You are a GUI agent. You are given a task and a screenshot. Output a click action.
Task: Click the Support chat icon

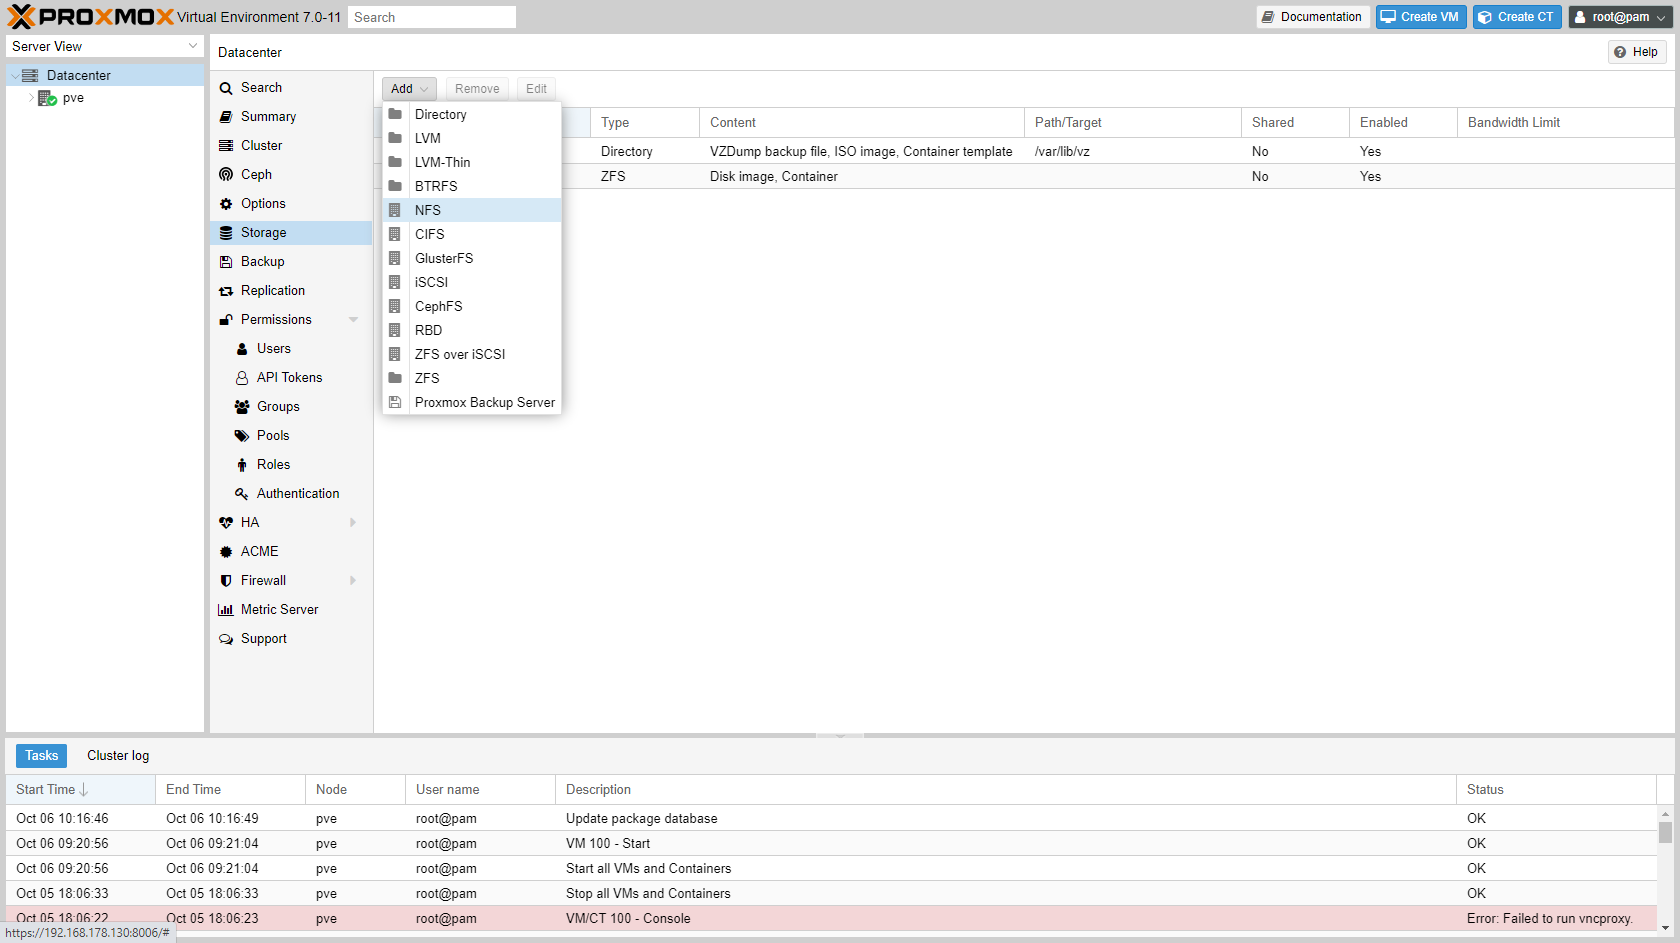(226, 639)
